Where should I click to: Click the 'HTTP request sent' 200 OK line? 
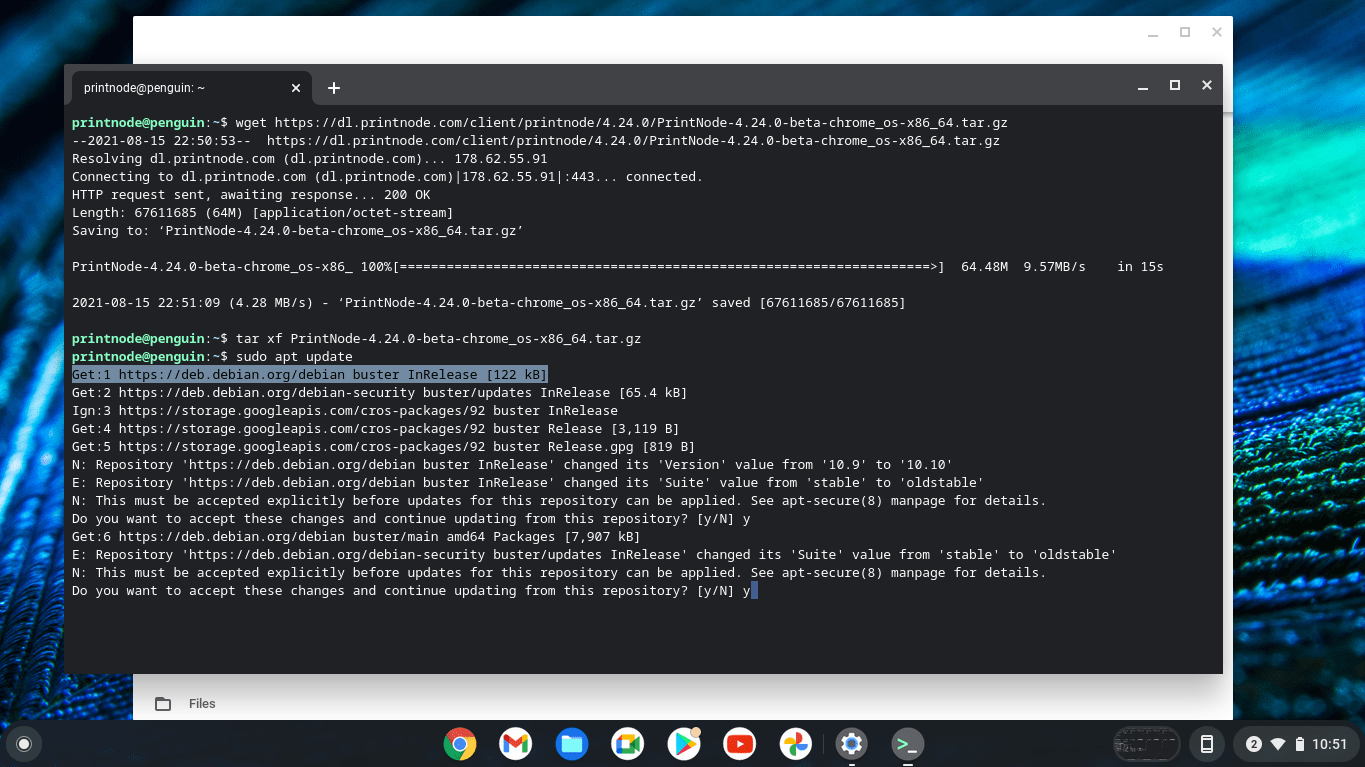pos(251,194)
